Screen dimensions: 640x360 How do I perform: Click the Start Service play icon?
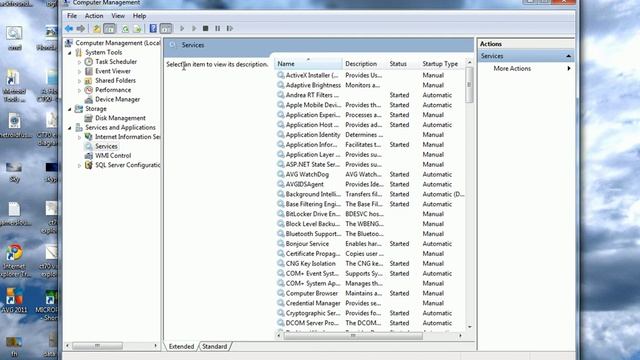182,29
